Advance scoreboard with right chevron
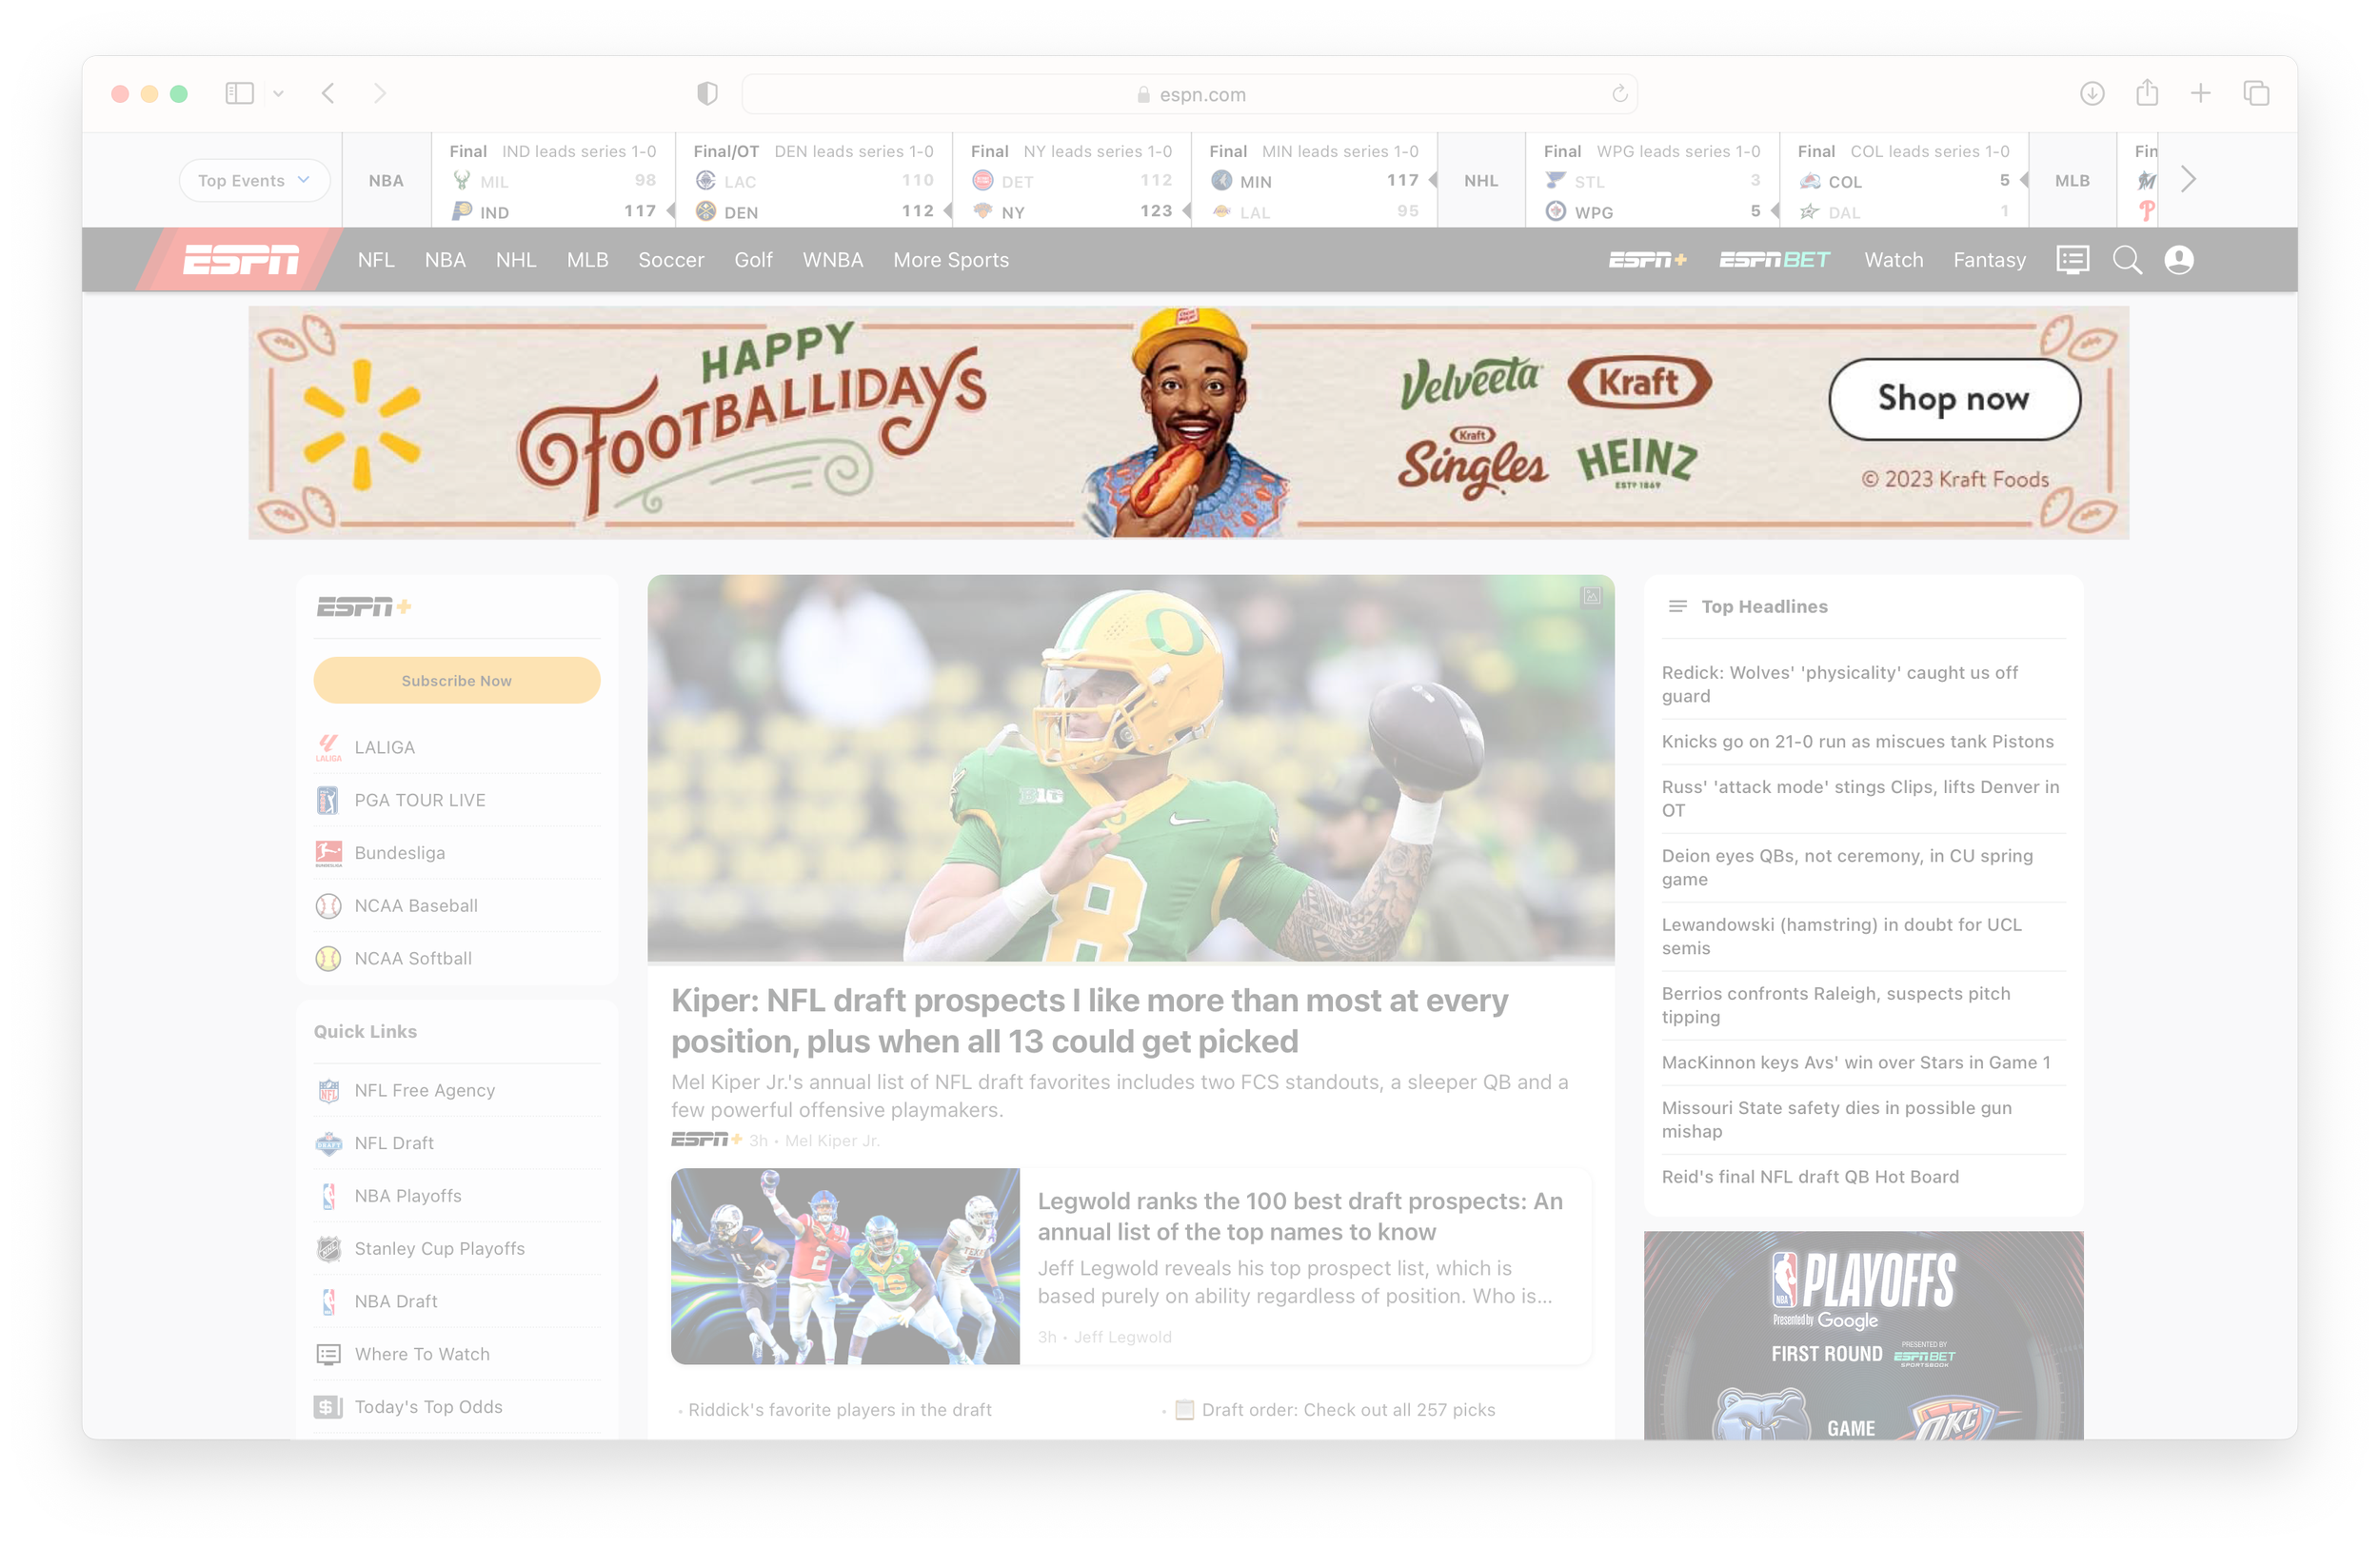The width and height of the screenshot is (2380, 1548). pos(2189,180)
